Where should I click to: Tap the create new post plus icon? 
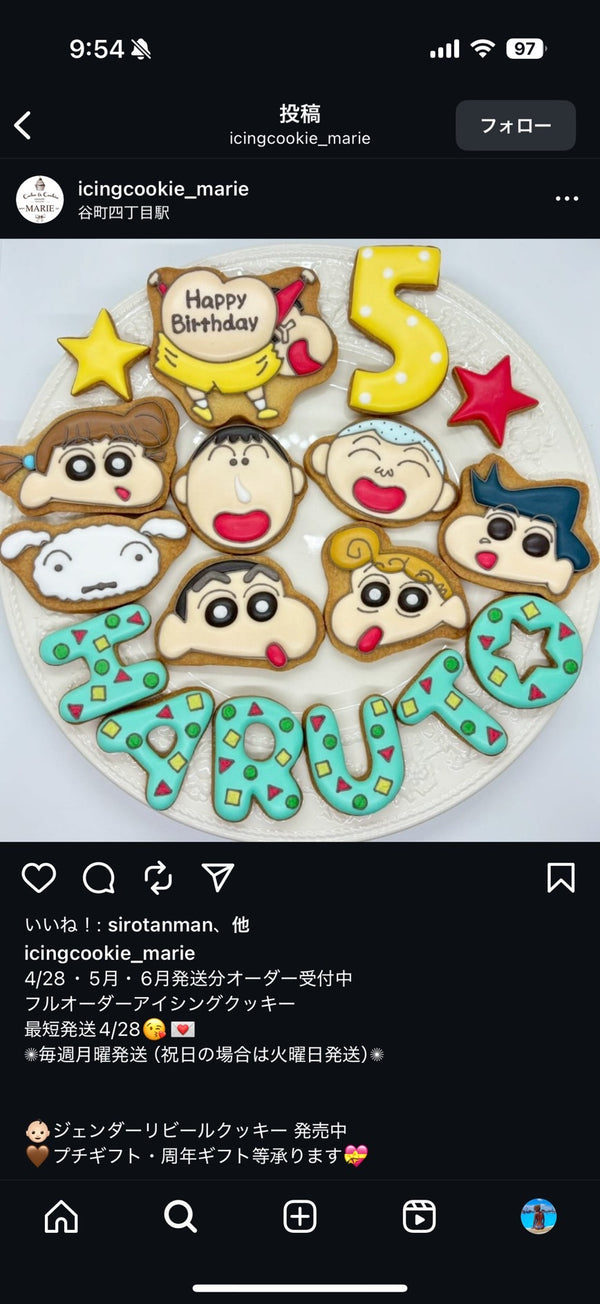tap(300, 1216)
